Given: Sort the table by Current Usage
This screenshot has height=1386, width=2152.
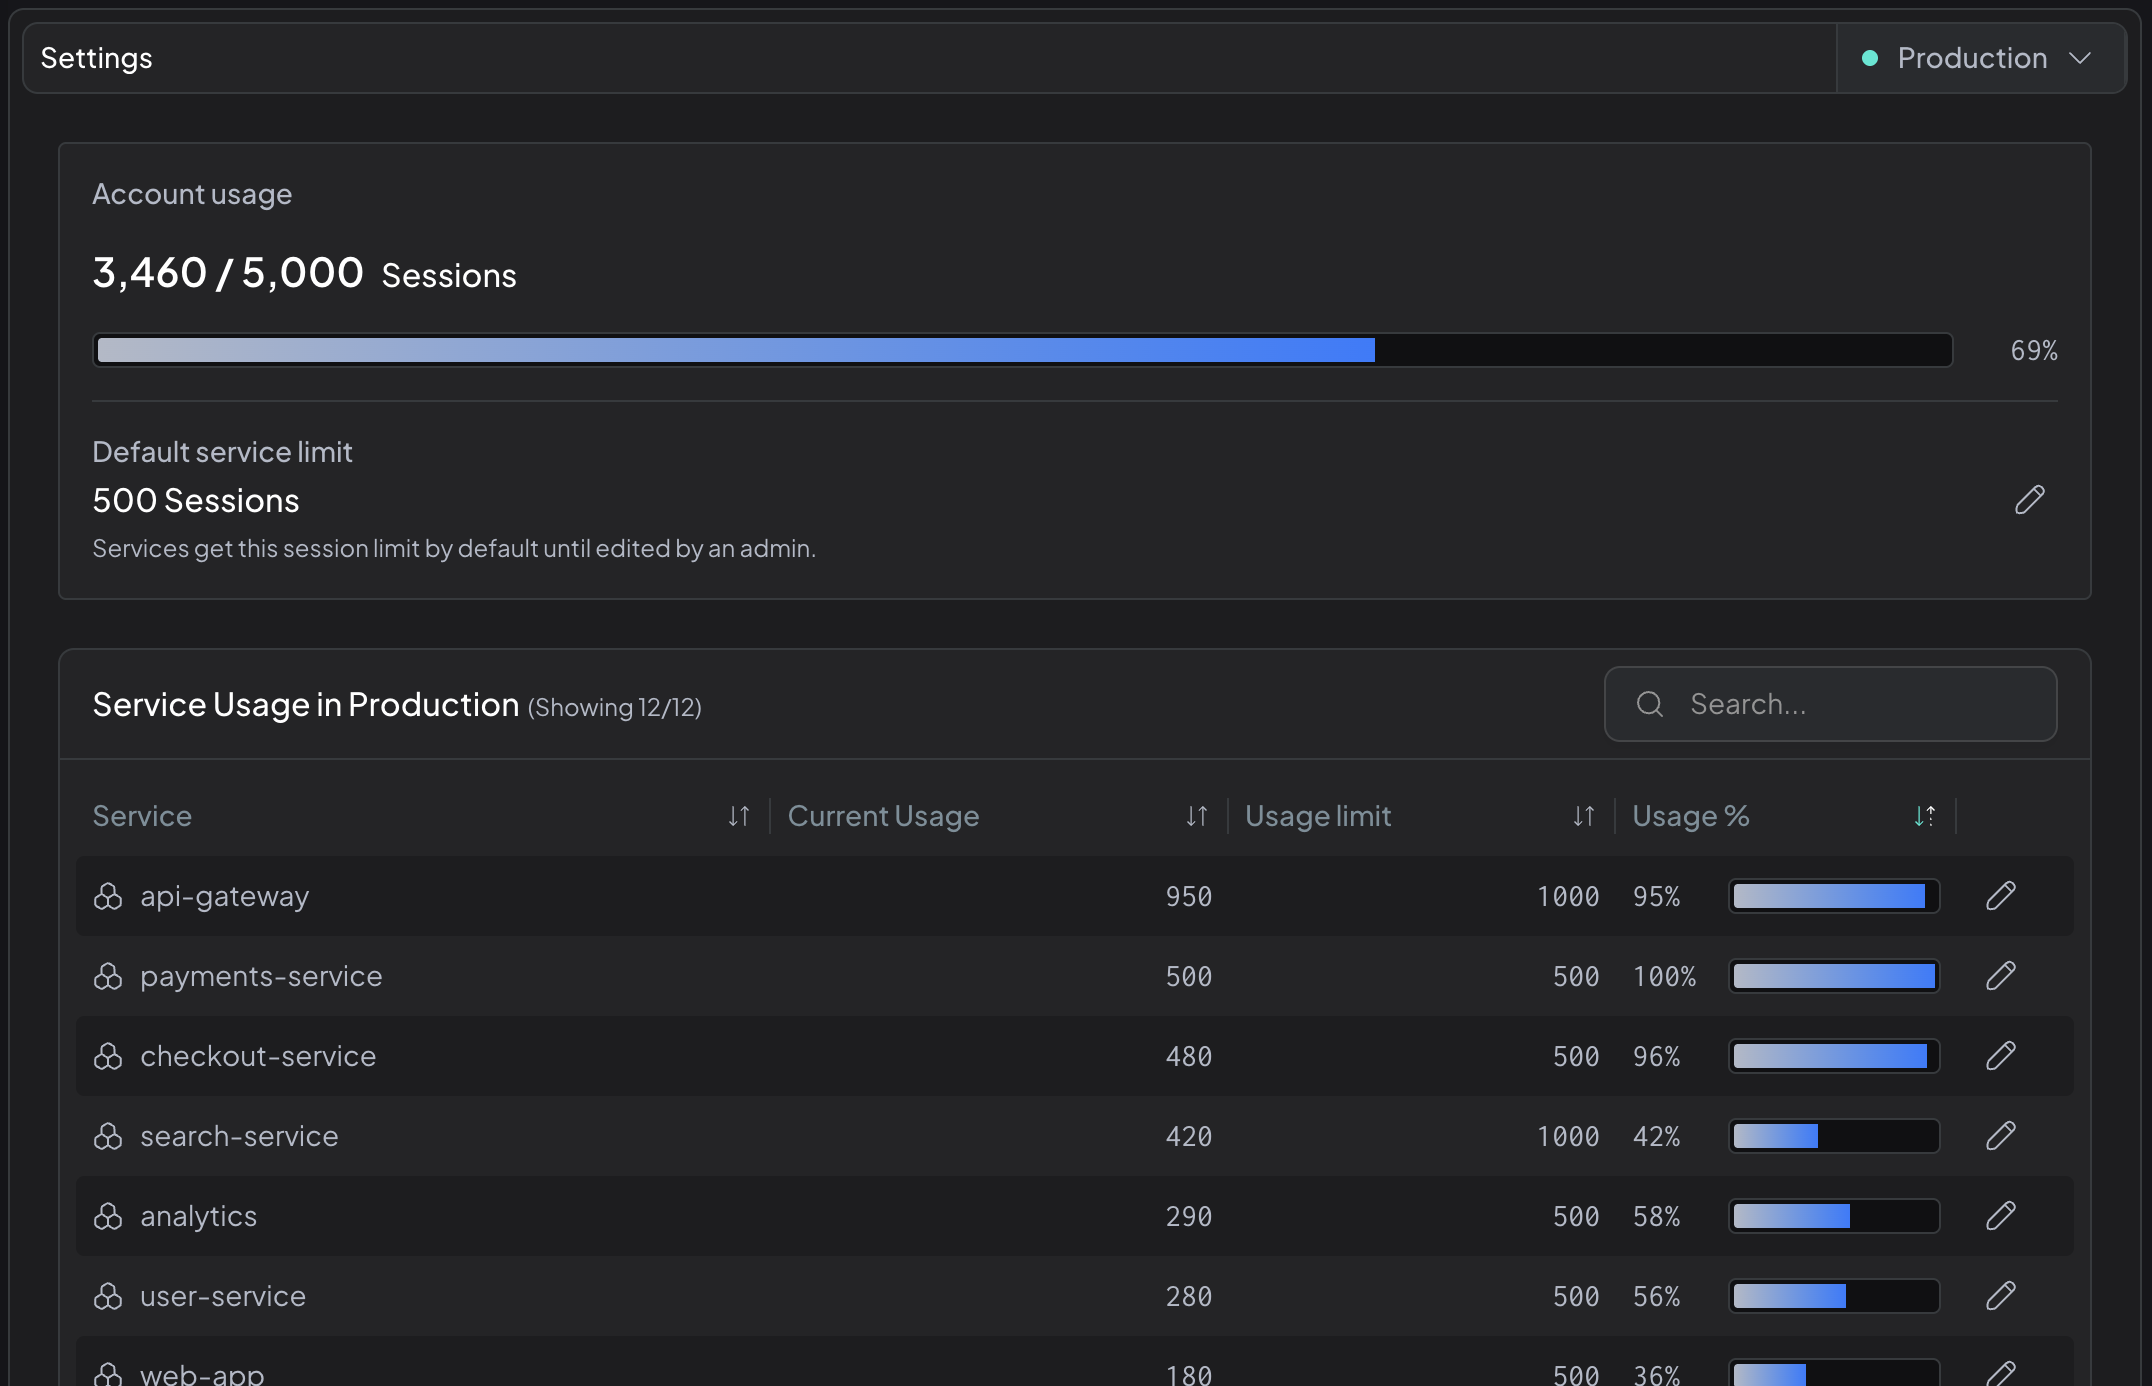Looking at the screenshot, I should pos(1196,816).
